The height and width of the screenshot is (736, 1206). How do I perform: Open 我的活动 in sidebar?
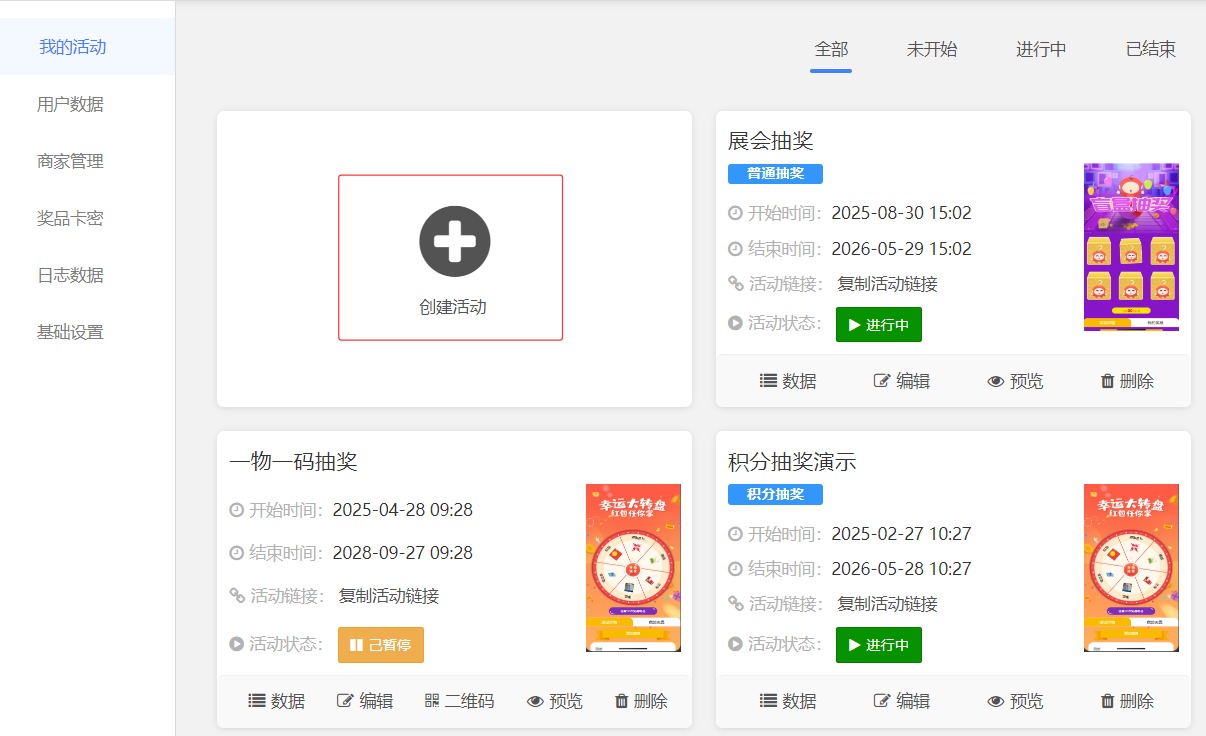(87, 47)
